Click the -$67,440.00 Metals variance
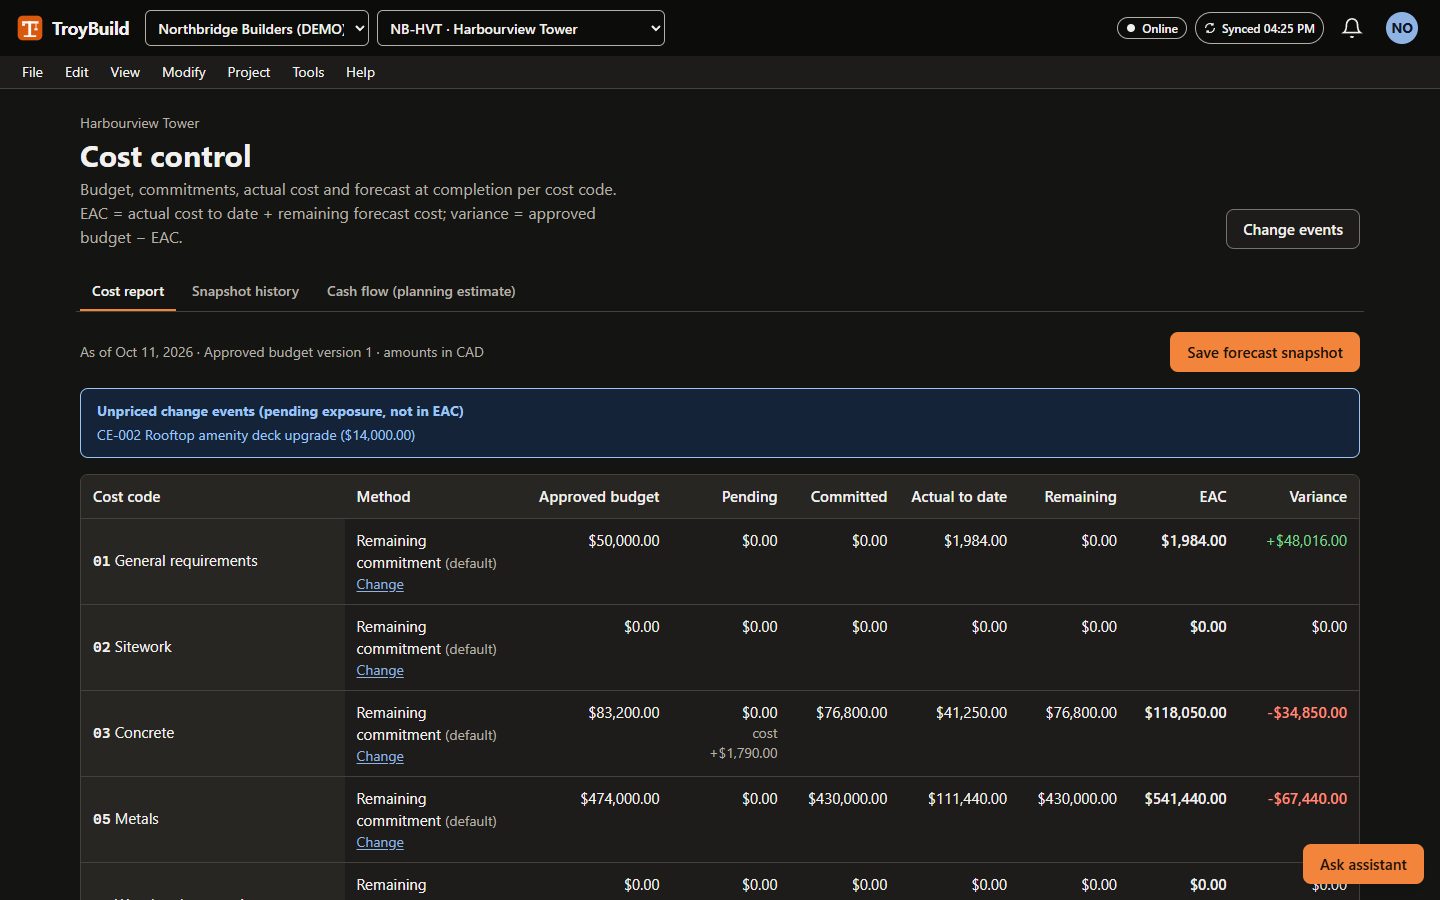The width and height of the screenshot is (1440, 900). [x=1307, y=798]
